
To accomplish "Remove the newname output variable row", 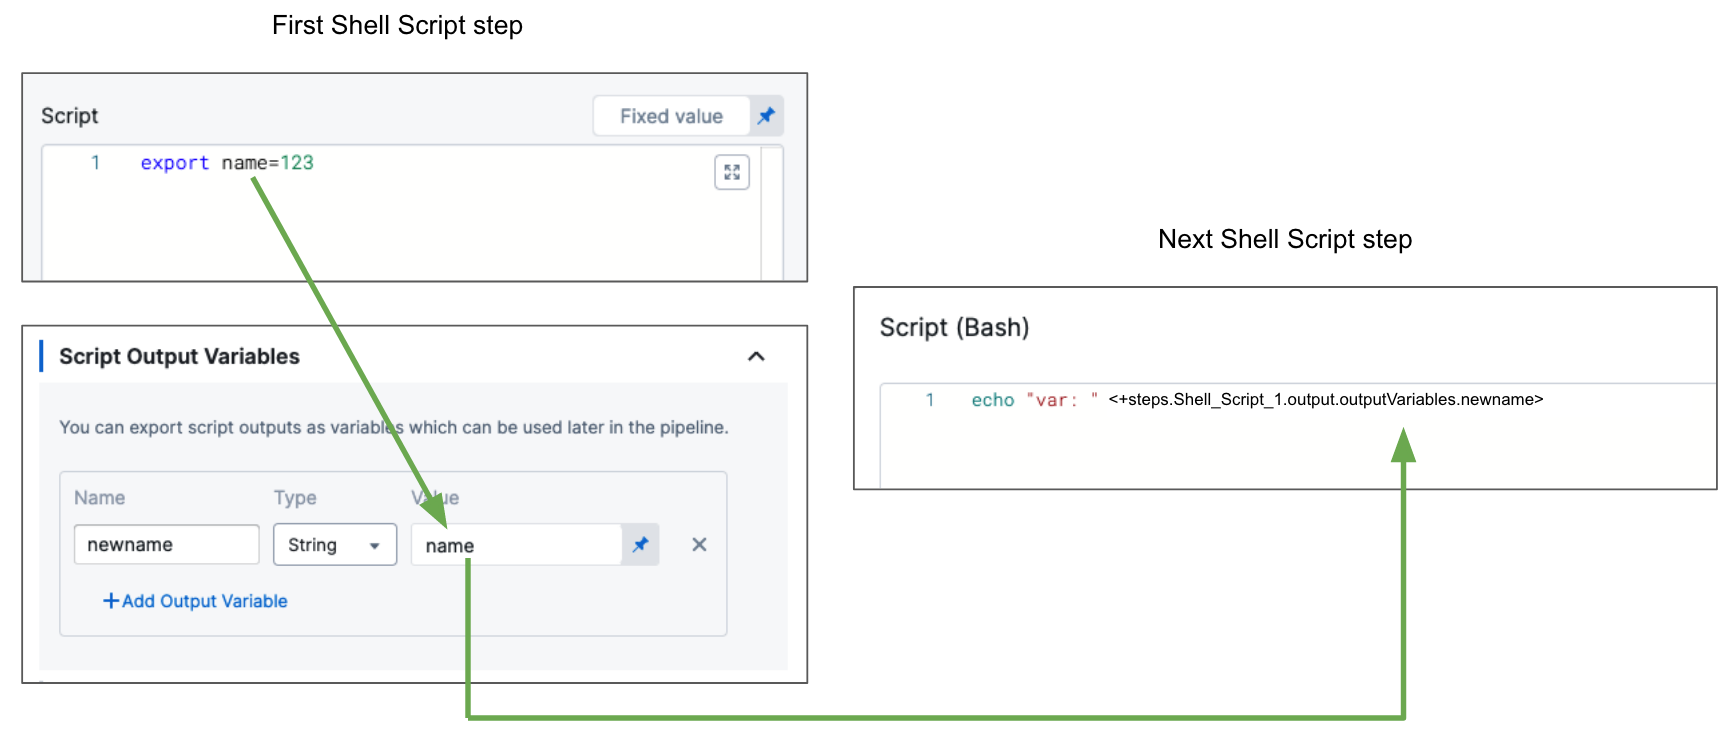I will pyautogui.click(x=699, y=545).
